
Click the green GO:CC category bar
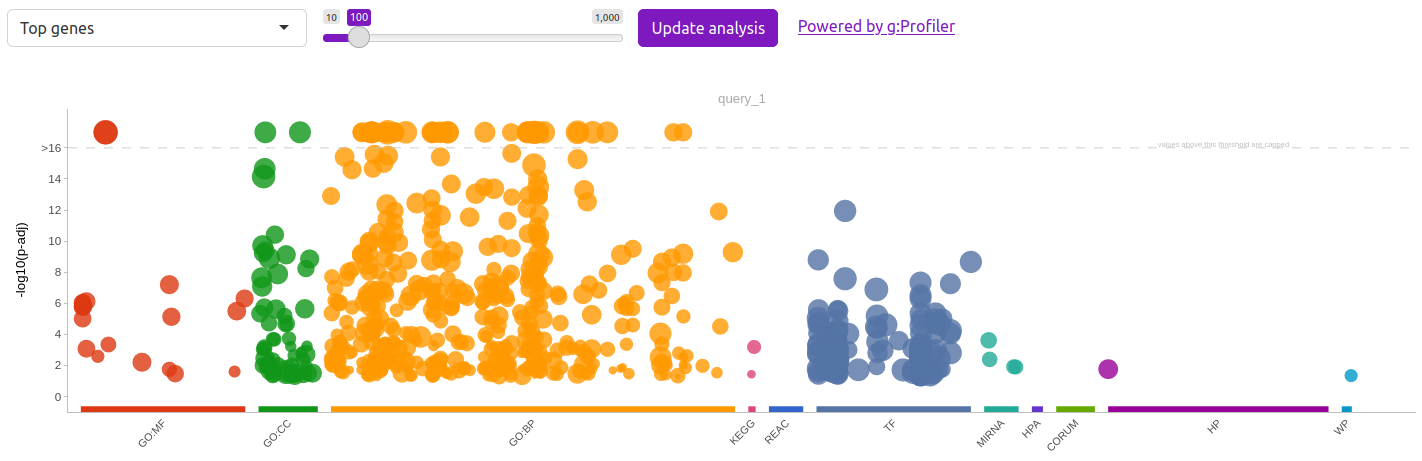click(288, 409)
